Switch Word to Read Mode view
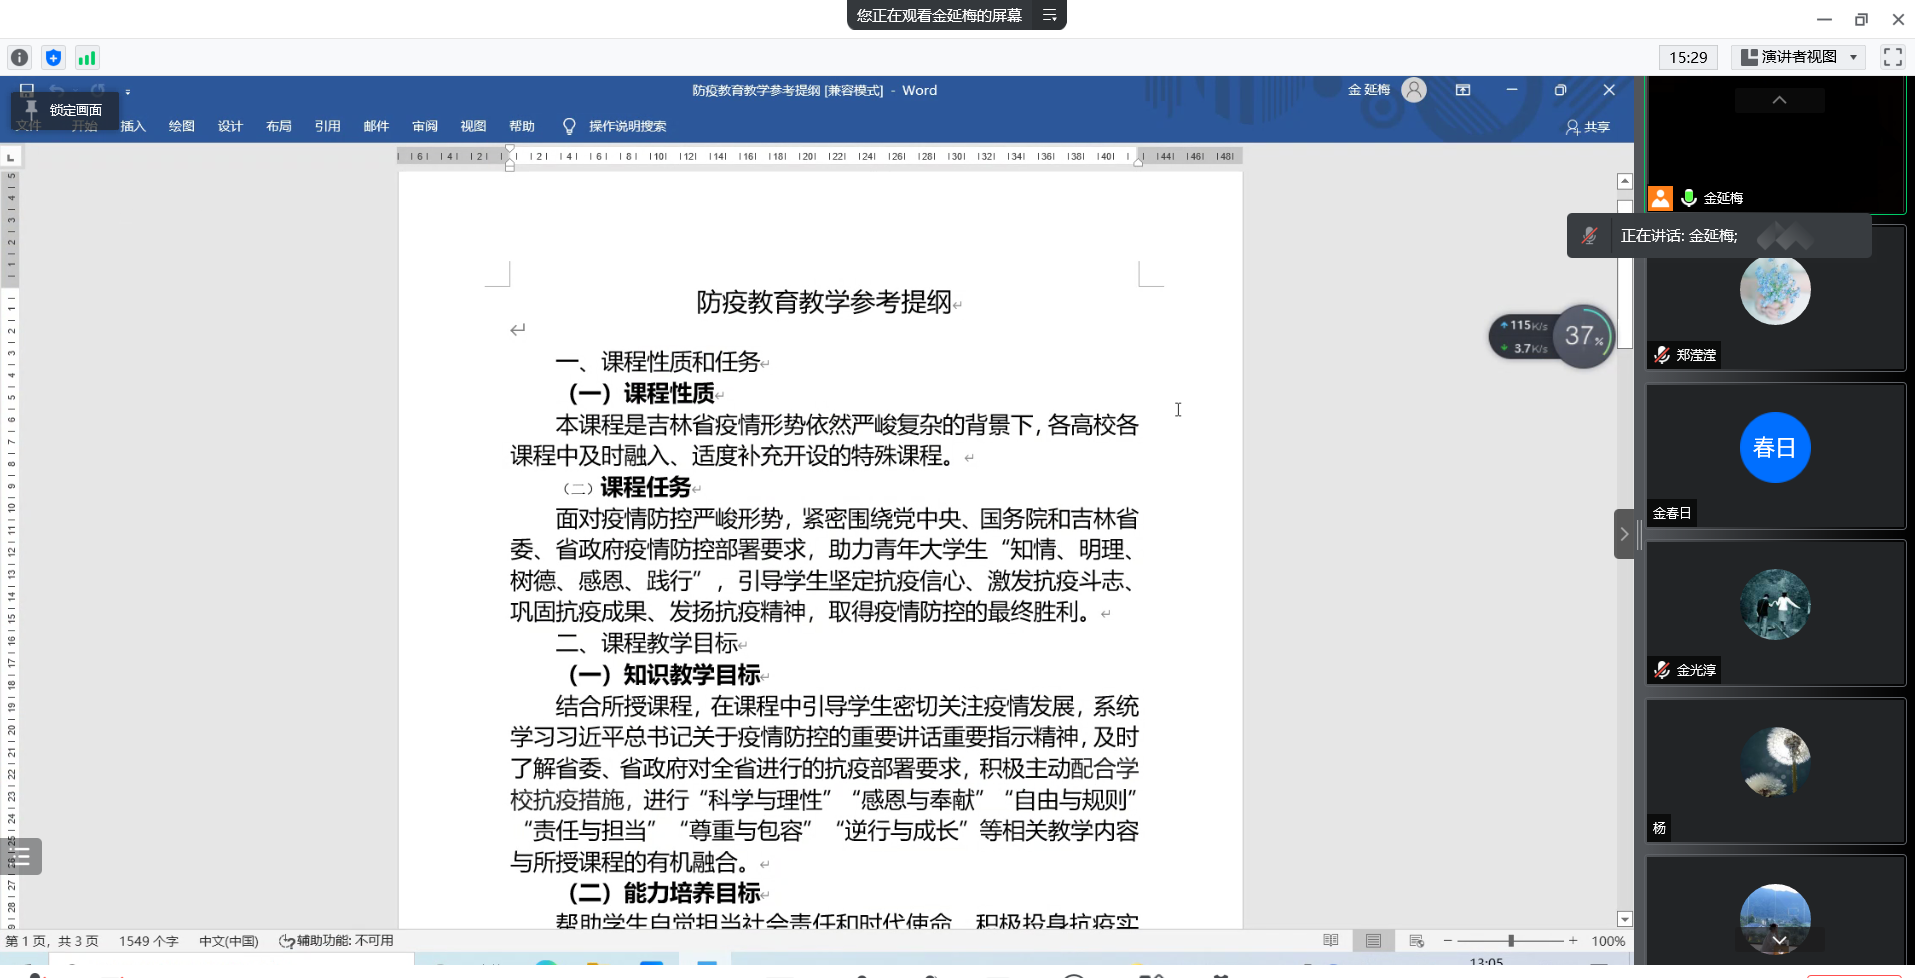The image size is (1915, 978). (x=1330, y=941)
